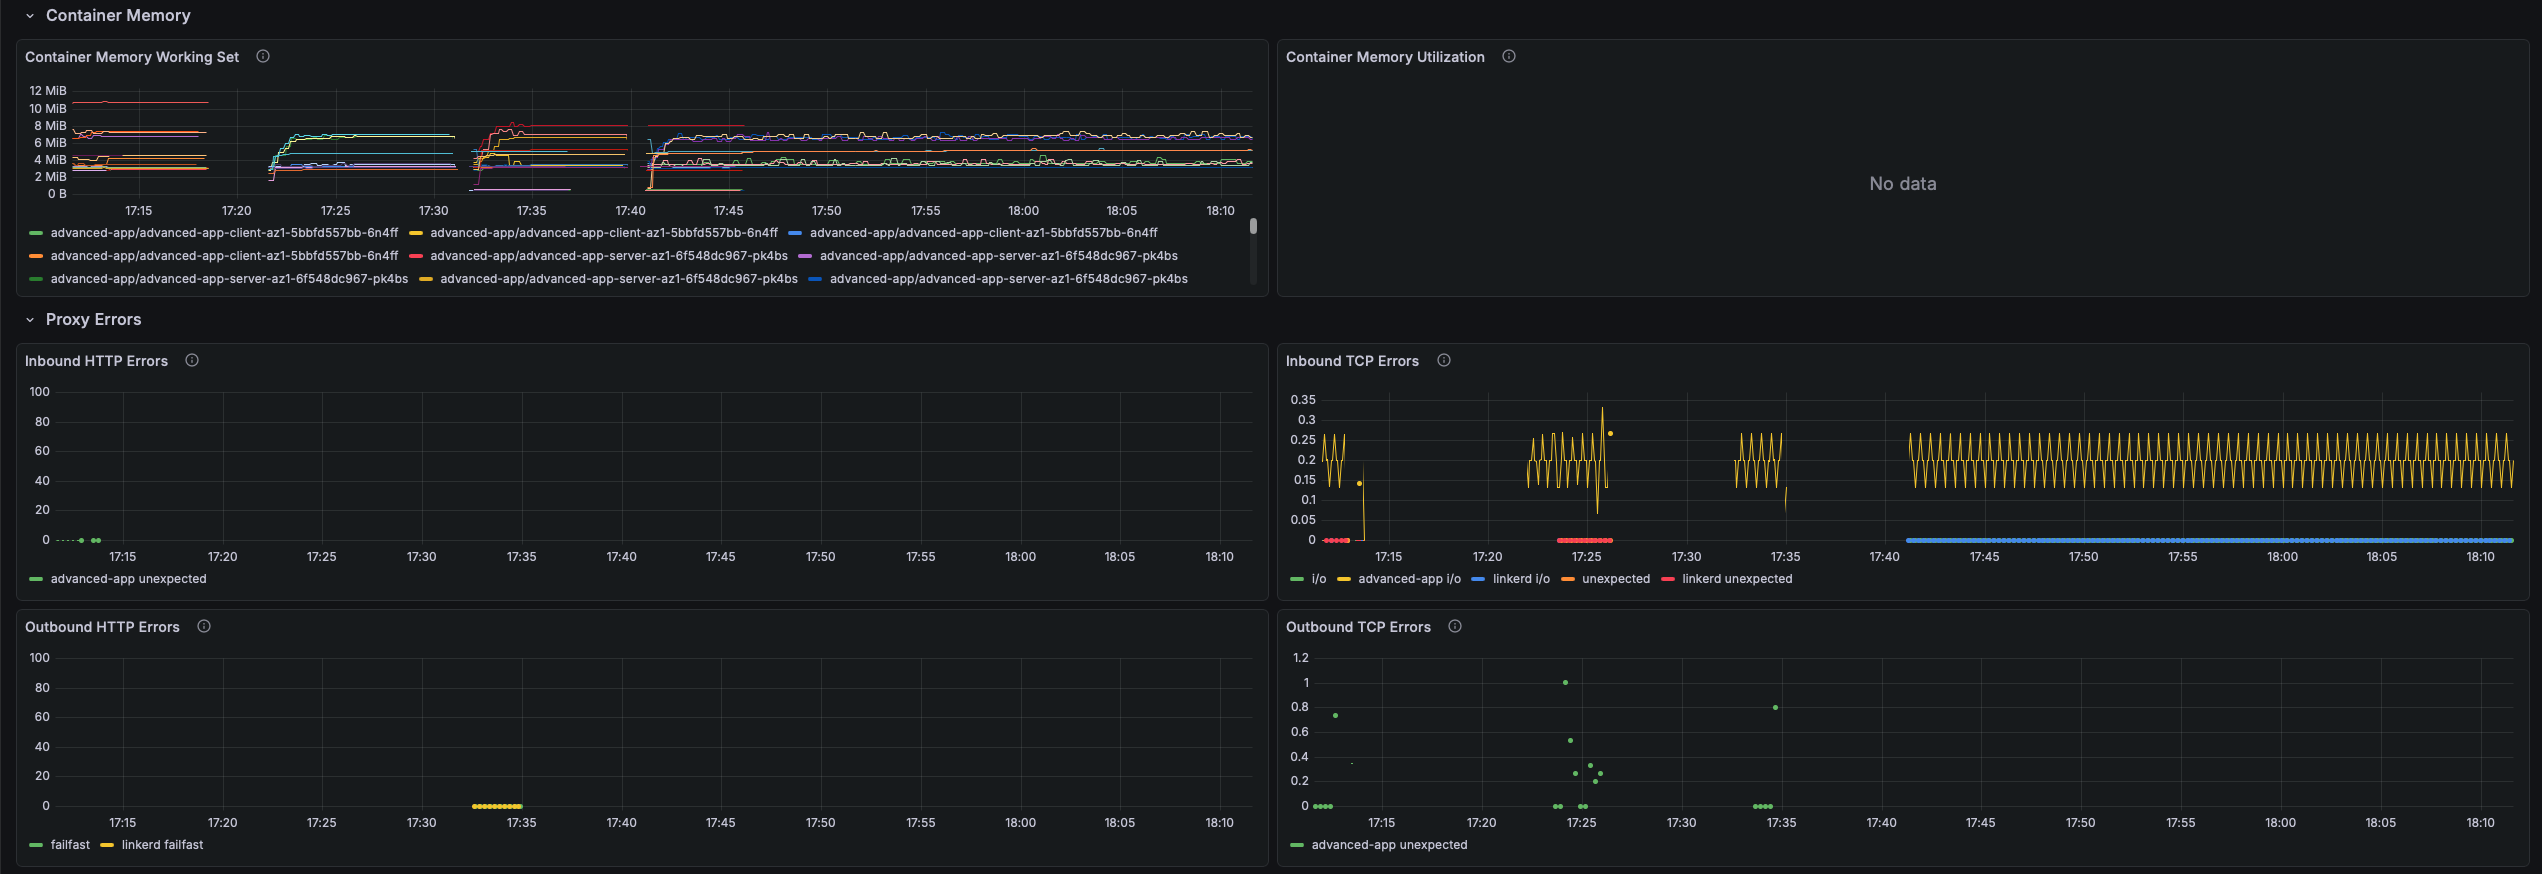Collapse the Proxy Errors row chevron
This screenshot has width=2542, height=874.
pyautogui.click(x=30, y=320)
